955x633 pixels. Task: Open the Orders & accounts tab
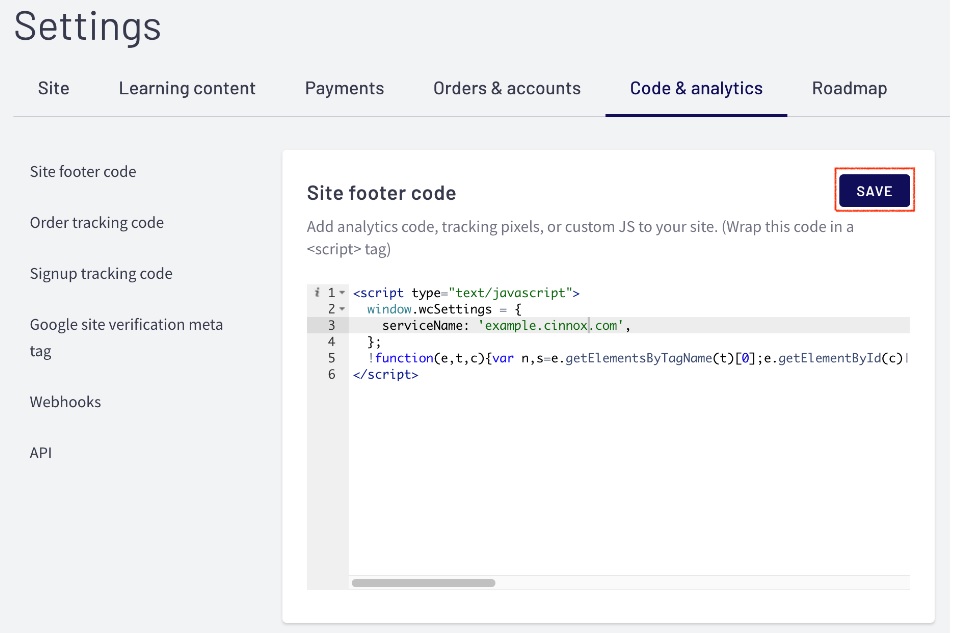click(507, 88)
